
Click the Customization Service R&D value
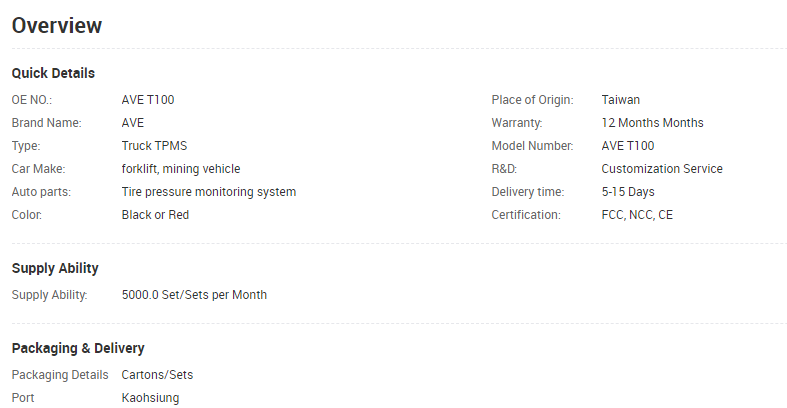tap(662, 169)
